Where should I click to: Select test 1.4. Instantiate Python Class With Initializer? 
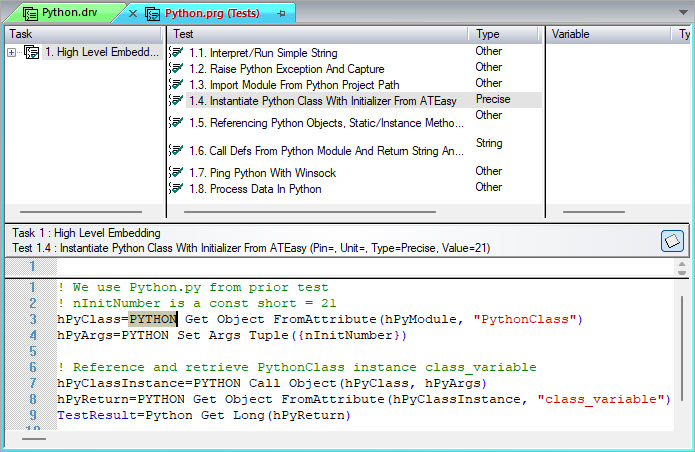coord(323,101)
